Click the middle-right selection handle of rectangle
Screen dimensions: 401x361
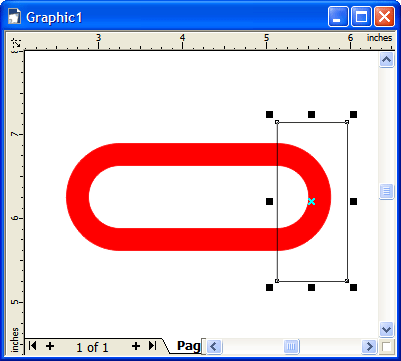click(x=353, y=201)
